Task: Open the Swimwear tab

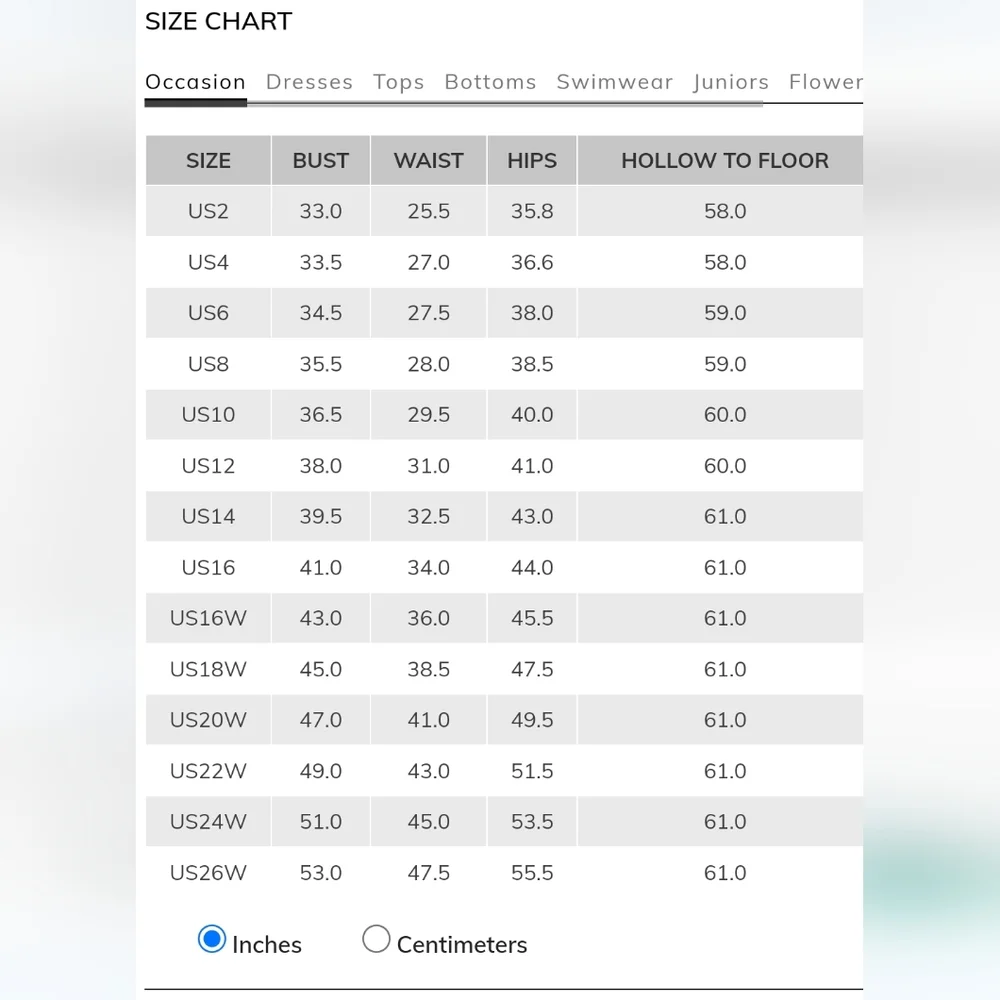Action: click(x=614, y=82)
